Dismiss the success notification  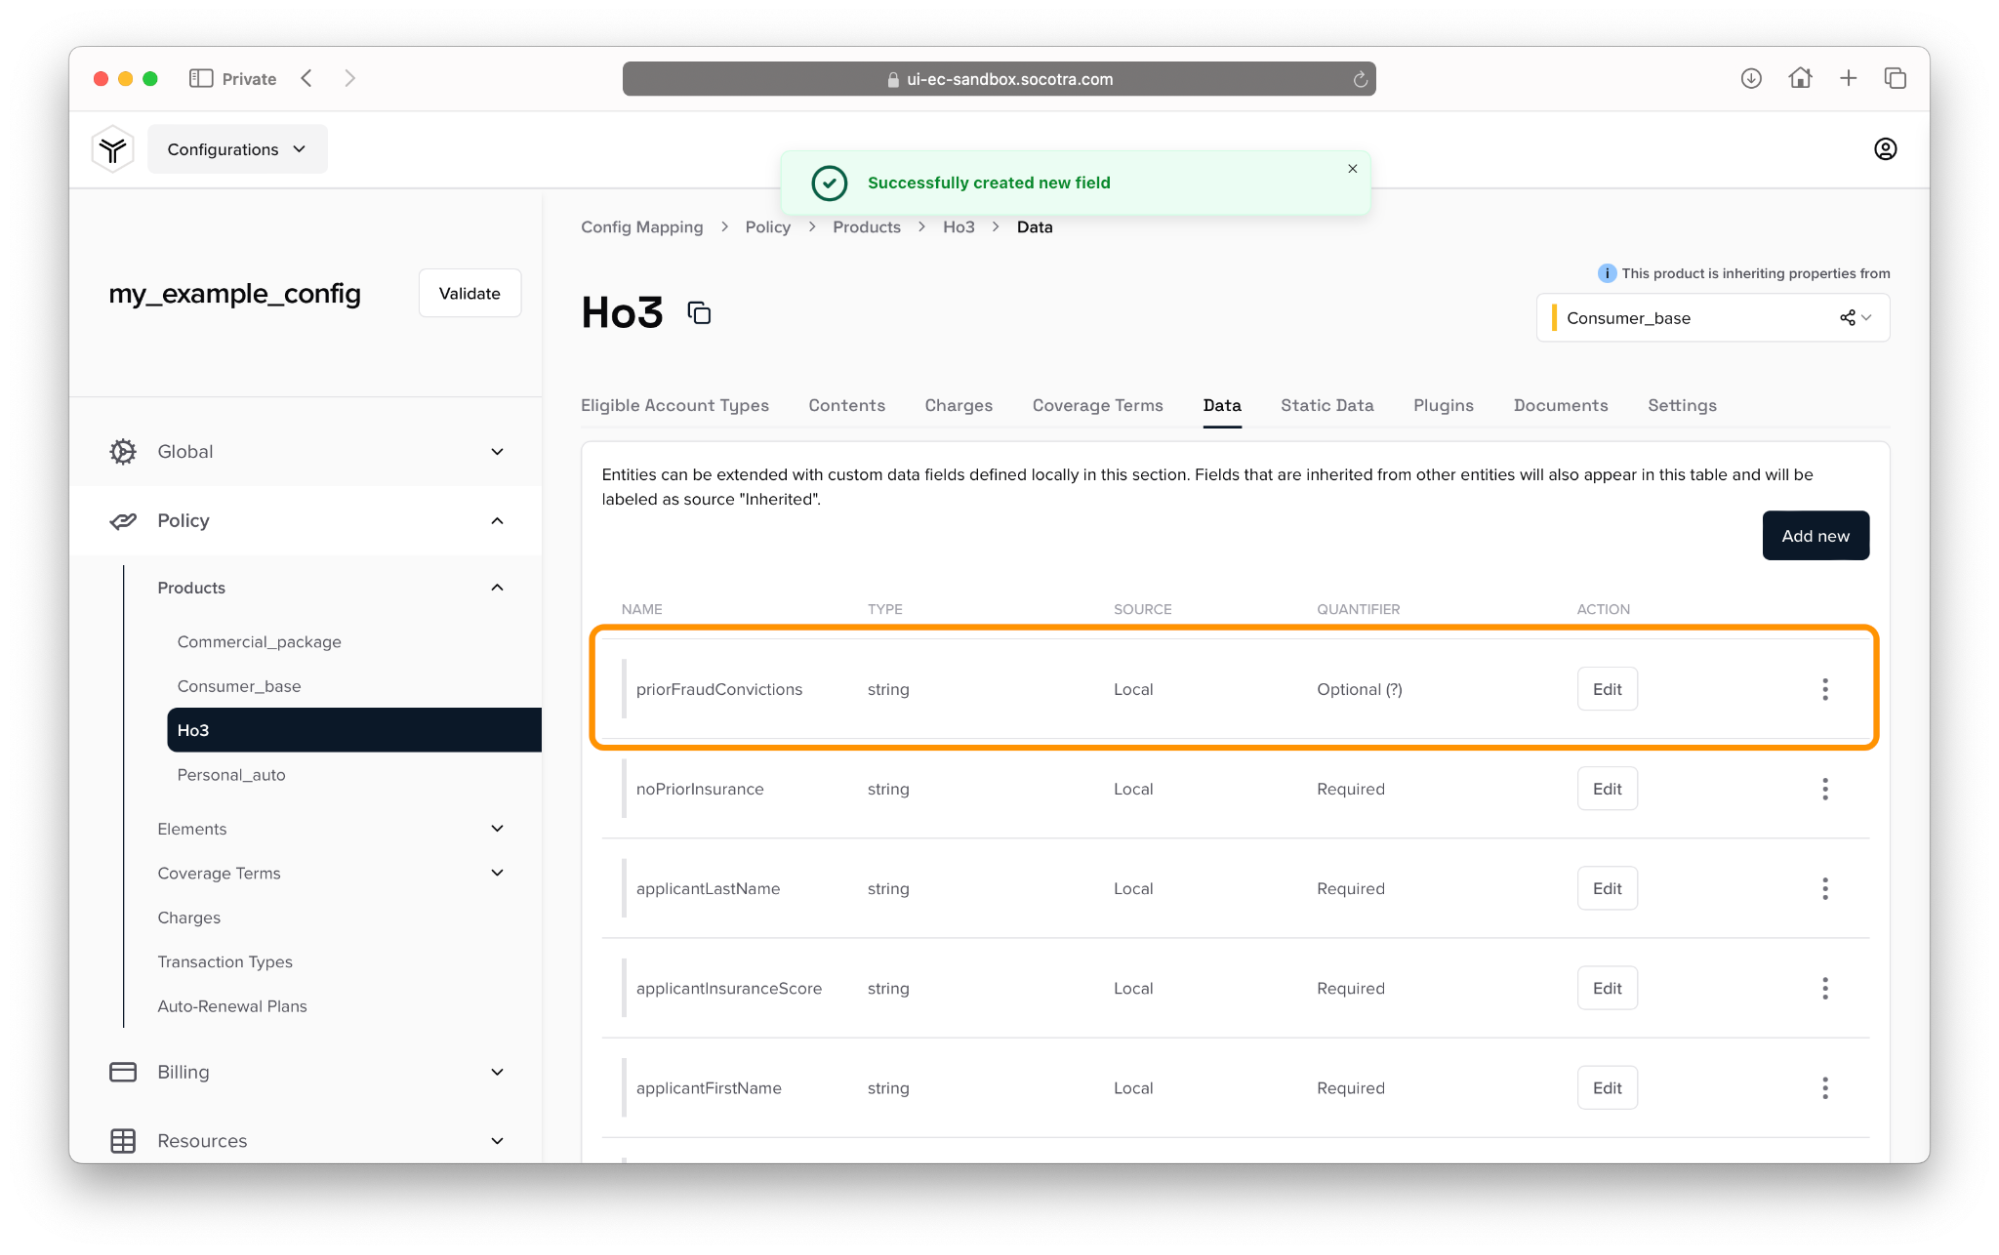click(1352, 169)
